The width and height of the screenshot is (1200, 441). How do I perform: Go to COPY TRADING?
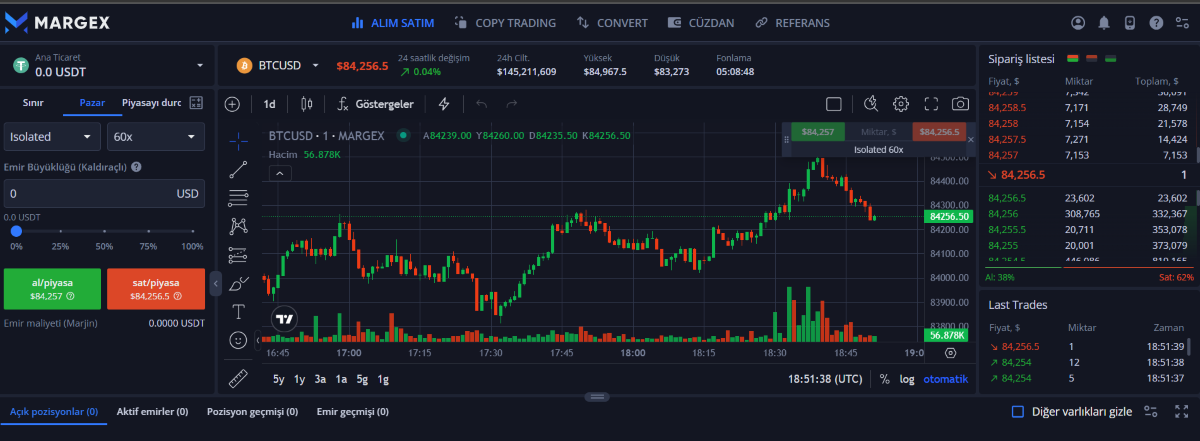click(x=503, y=22)
